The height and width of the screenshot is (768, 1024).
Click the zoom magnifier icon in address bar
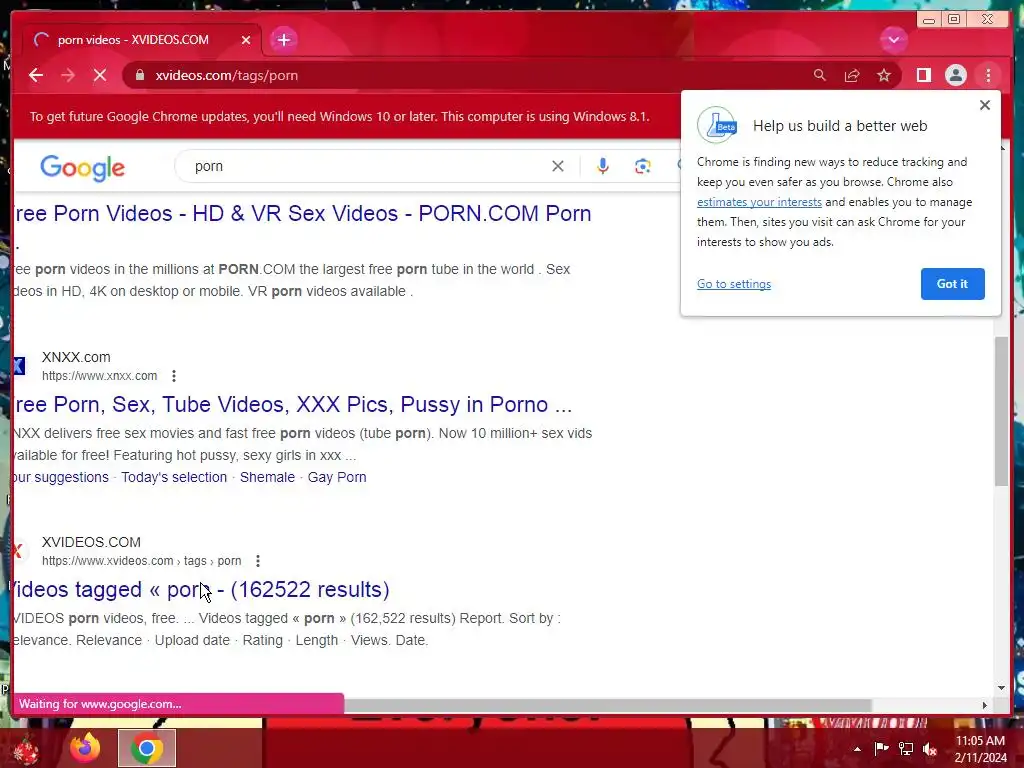tap(820, 75)
